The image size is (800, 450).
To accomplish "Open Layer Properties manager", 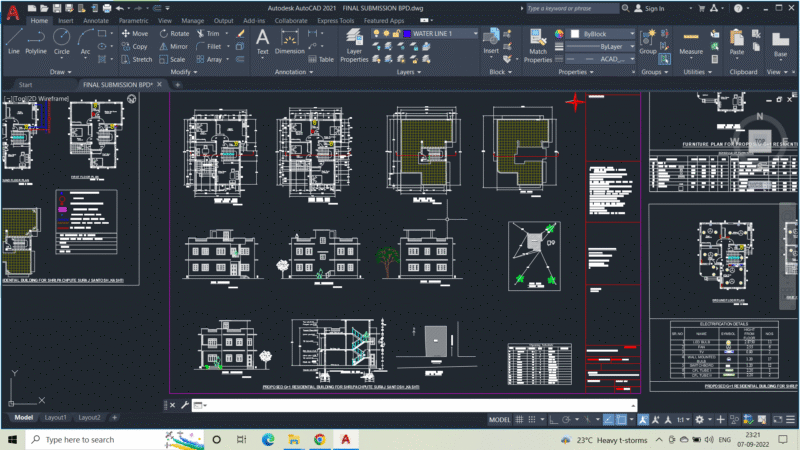I will click(354, 45).
